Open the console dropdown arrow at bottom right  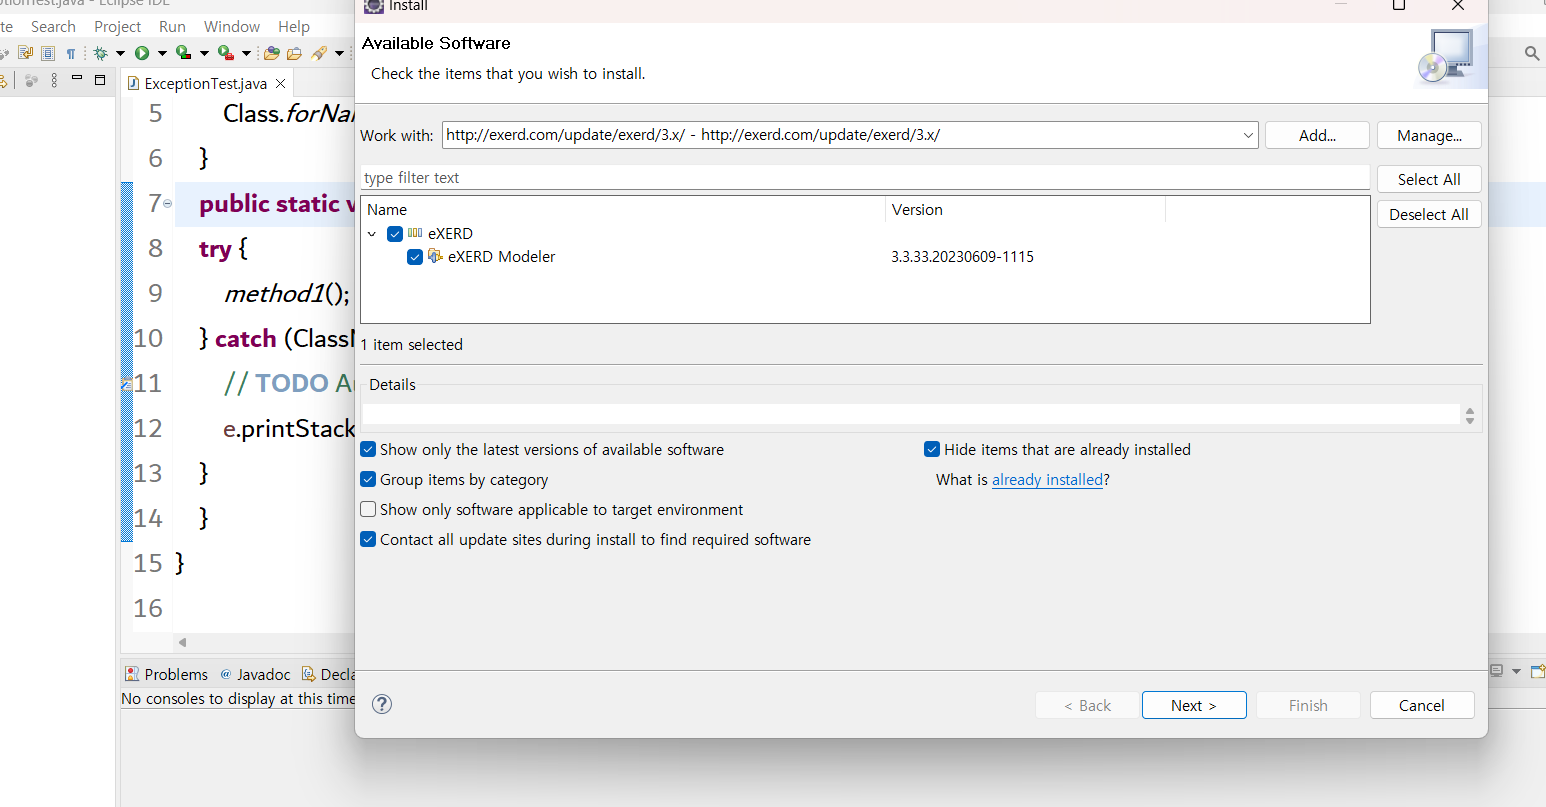coord(1516,671)
